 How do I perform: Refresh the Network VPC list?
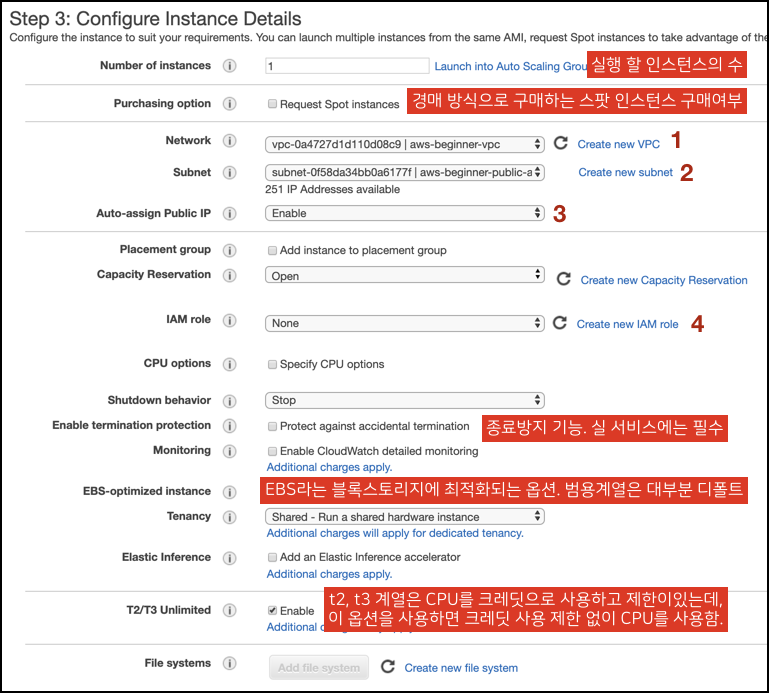point(561,143)
